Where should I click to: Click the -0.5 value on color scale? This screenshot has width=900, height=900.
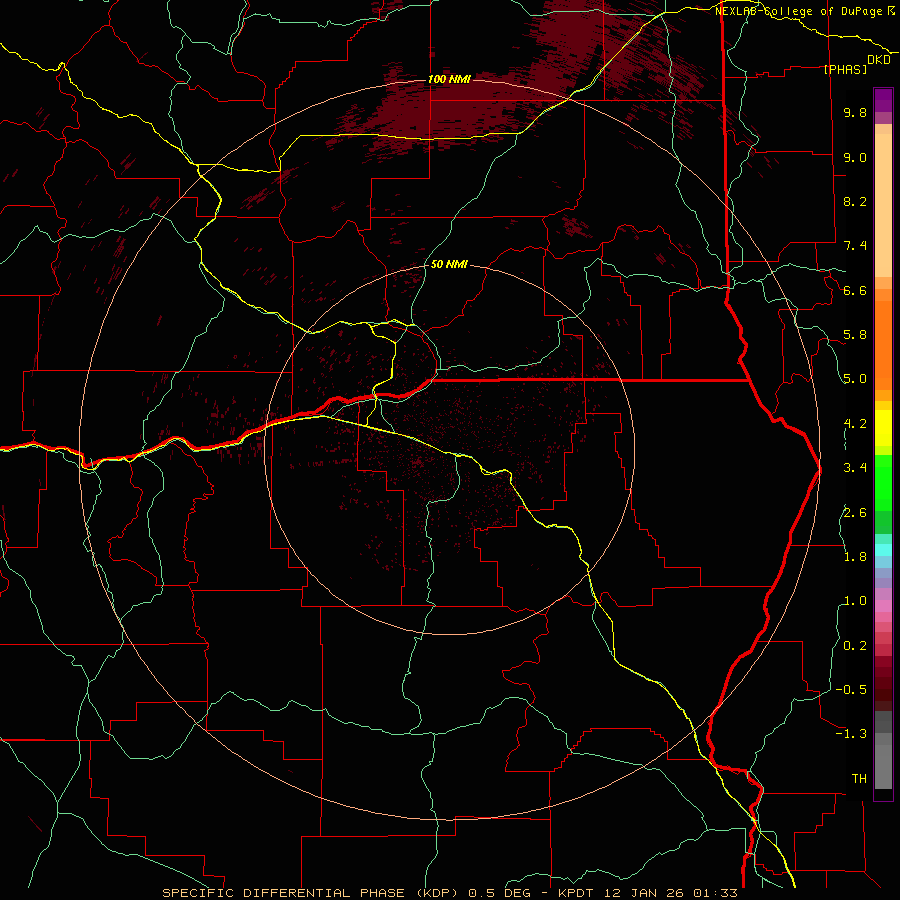(x=851, y=690)
